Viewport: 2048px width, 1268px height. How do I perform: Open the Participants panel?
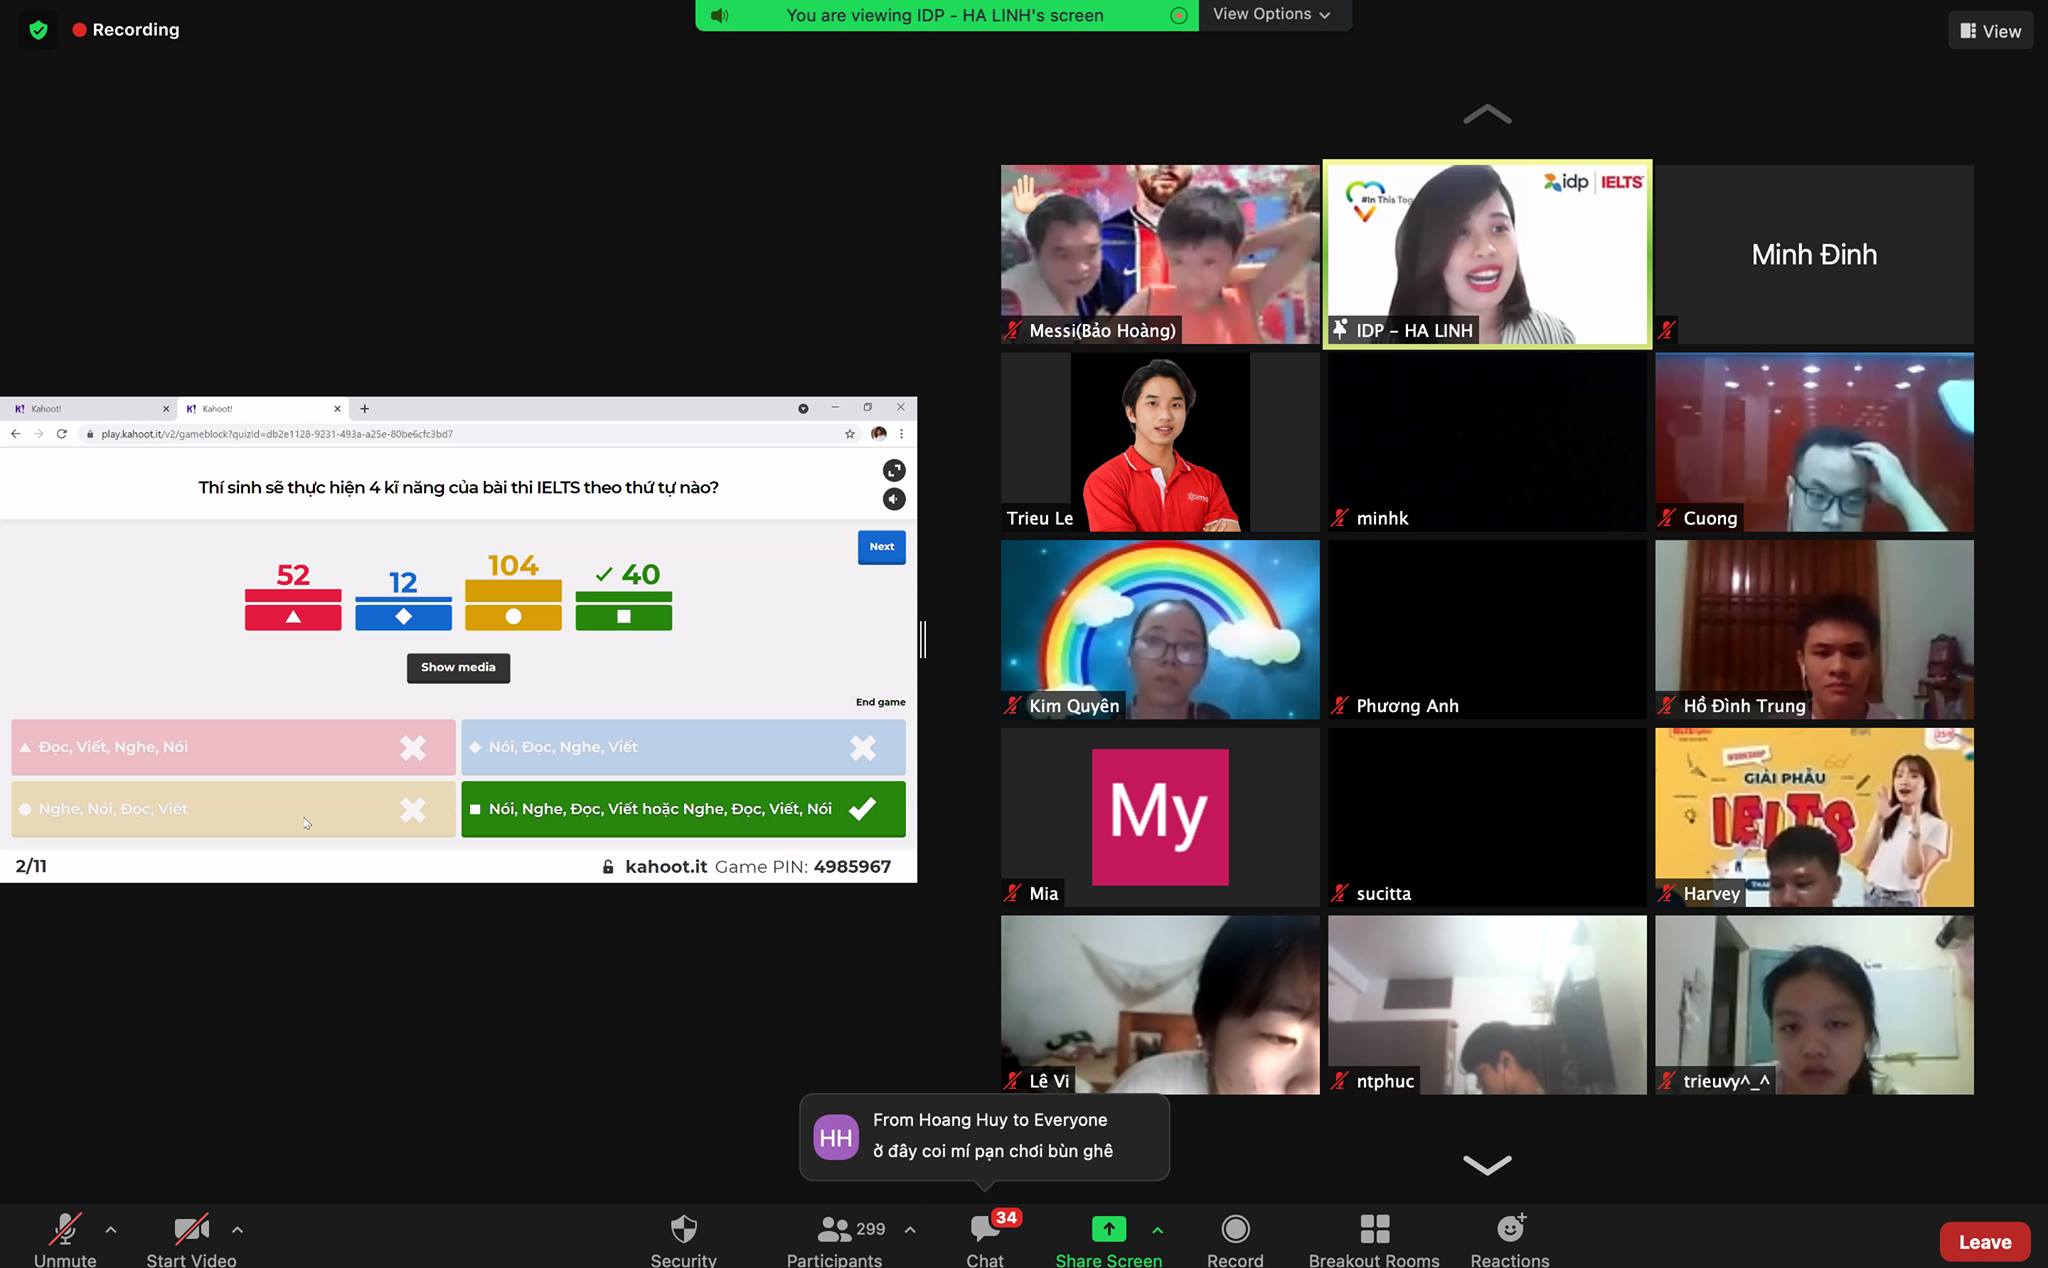tap(834, 1229)
